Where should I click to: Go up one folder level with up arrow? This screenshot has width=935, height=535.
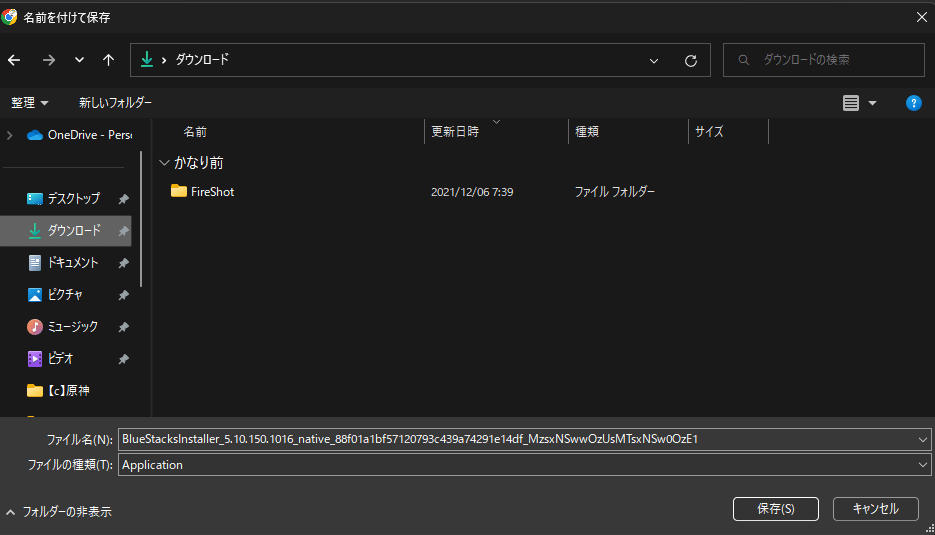click(109, 60)
